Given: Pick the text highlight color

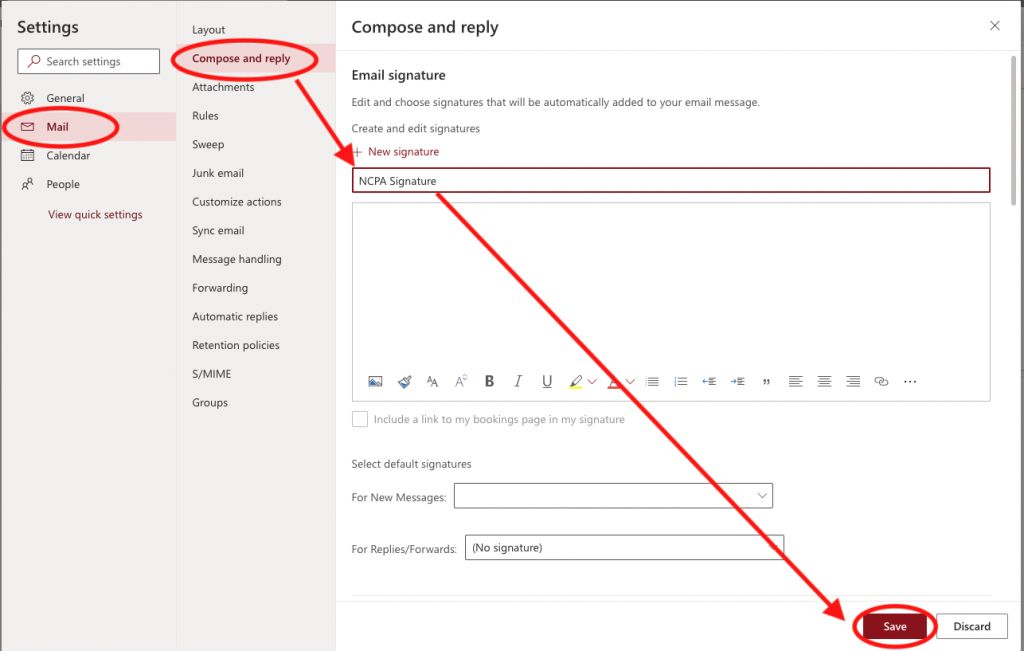Looking at the screenshot, I should [575, 381].
